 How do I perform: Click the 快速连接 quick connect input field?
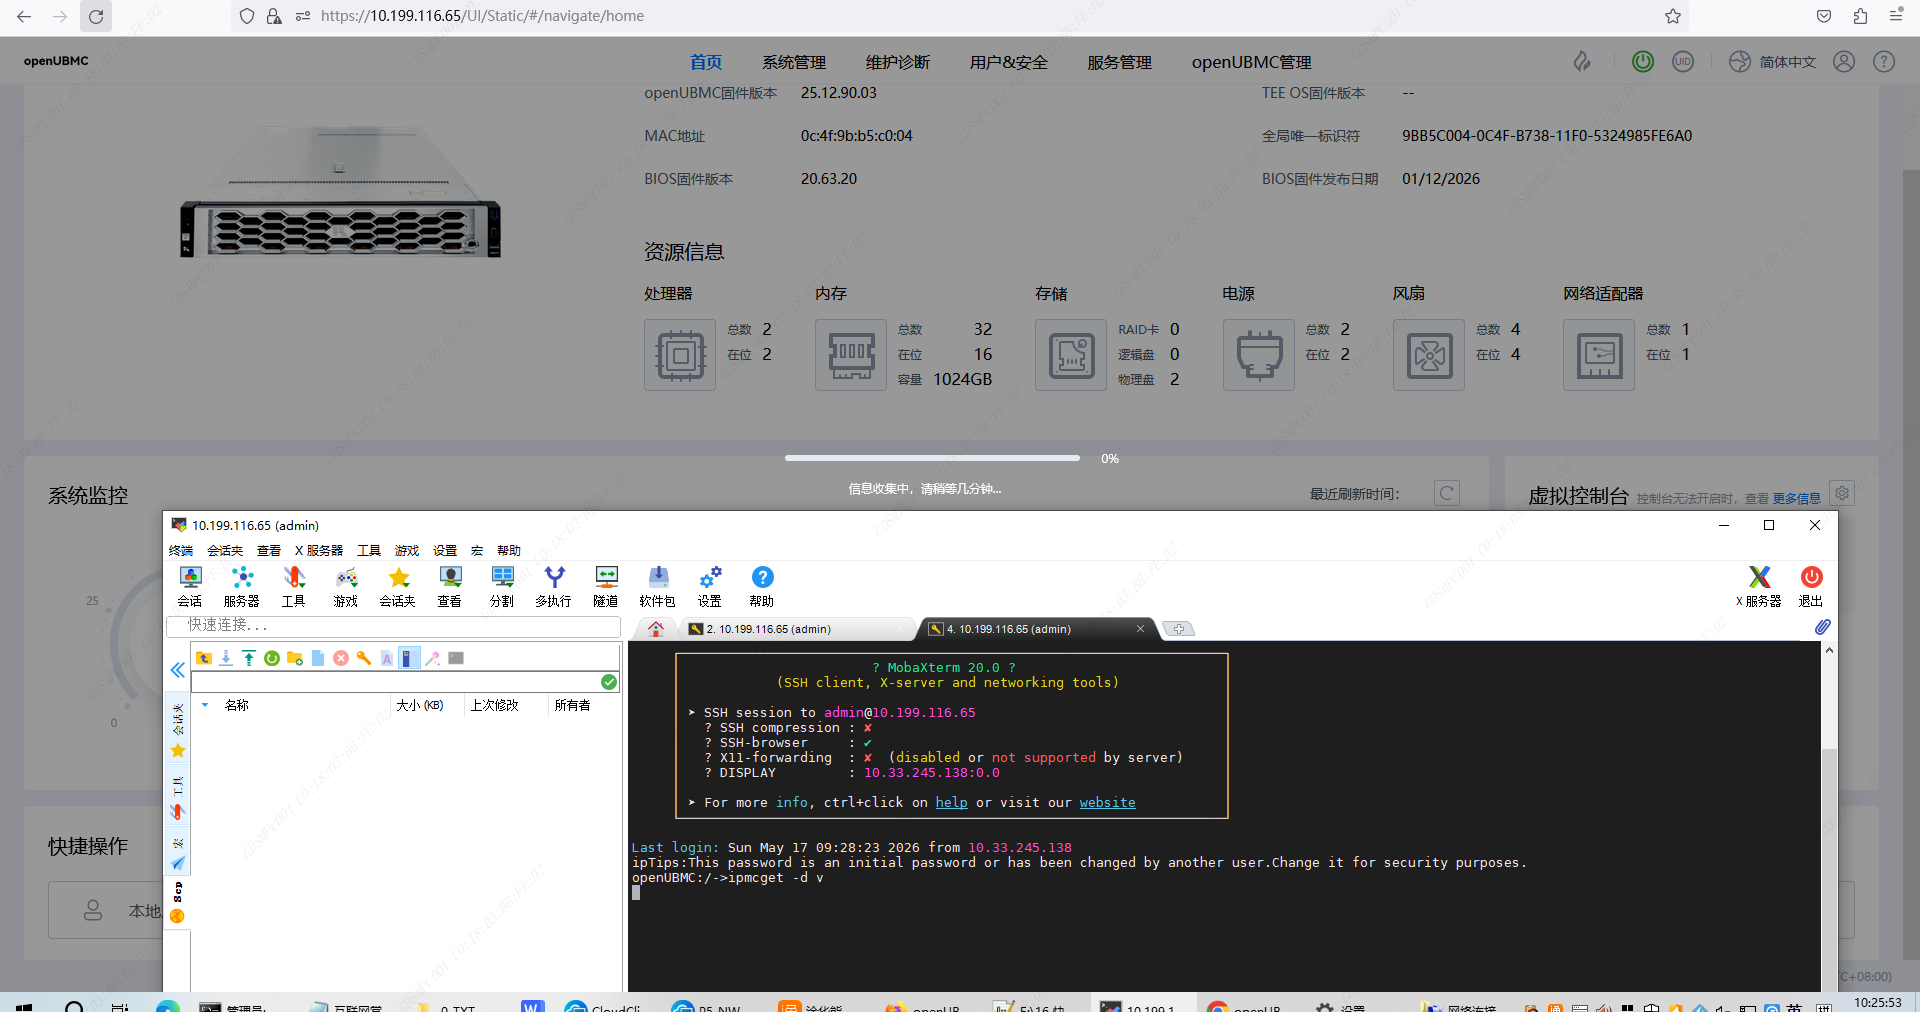coord(394,626)
